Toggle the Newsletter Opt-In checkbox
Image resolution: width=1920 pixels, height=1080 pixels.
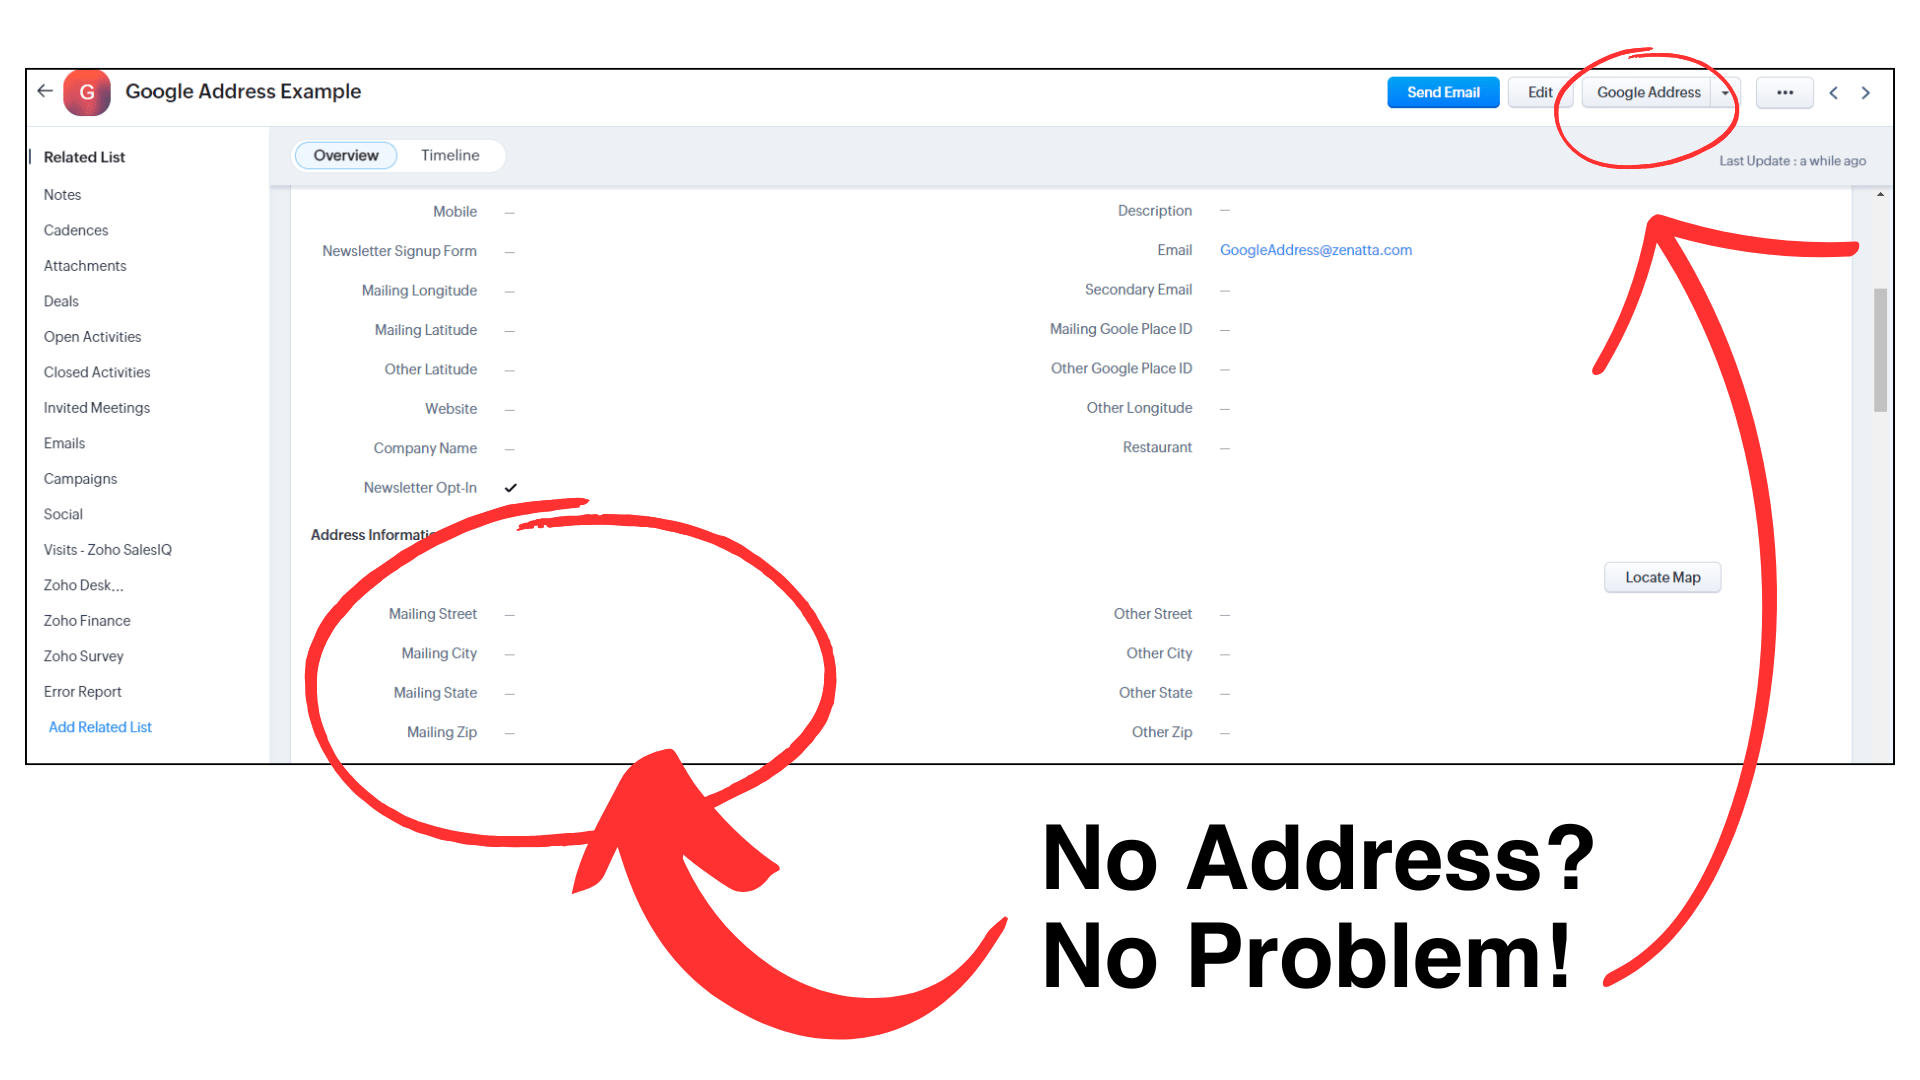pos(513,488)
